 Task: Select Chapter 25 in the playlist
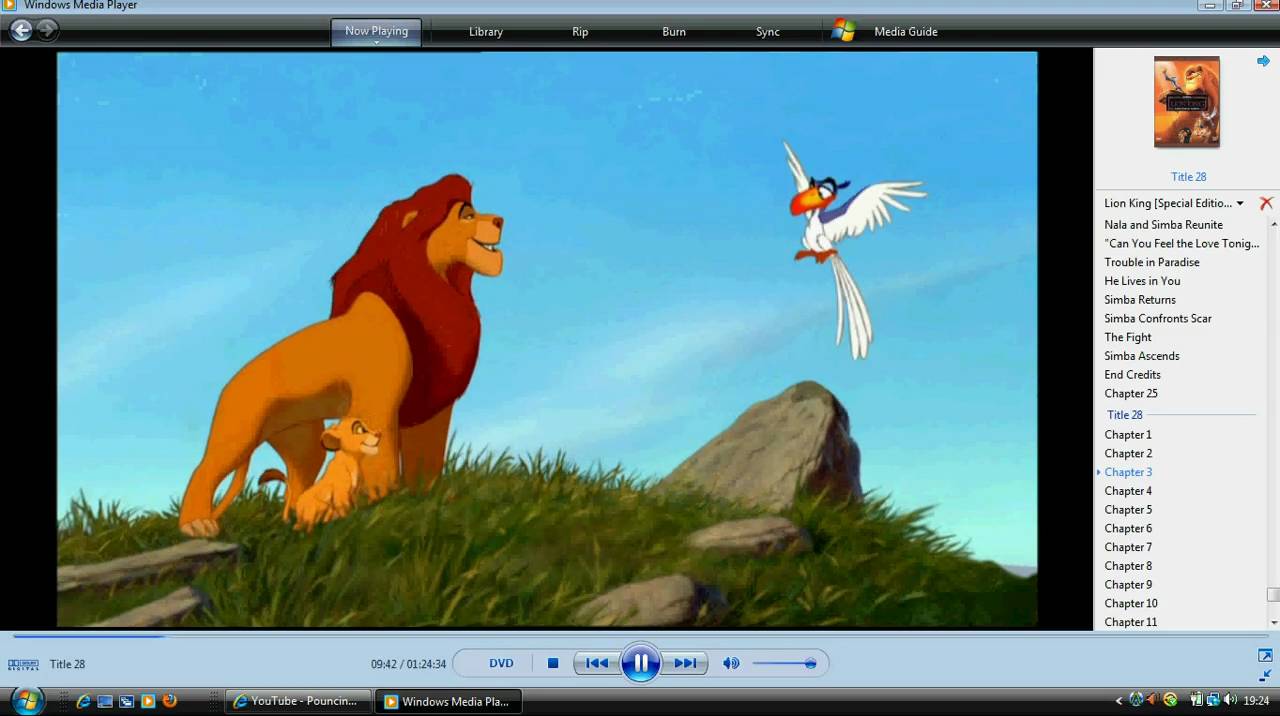pyautogui.click(x=1131, y=394)
